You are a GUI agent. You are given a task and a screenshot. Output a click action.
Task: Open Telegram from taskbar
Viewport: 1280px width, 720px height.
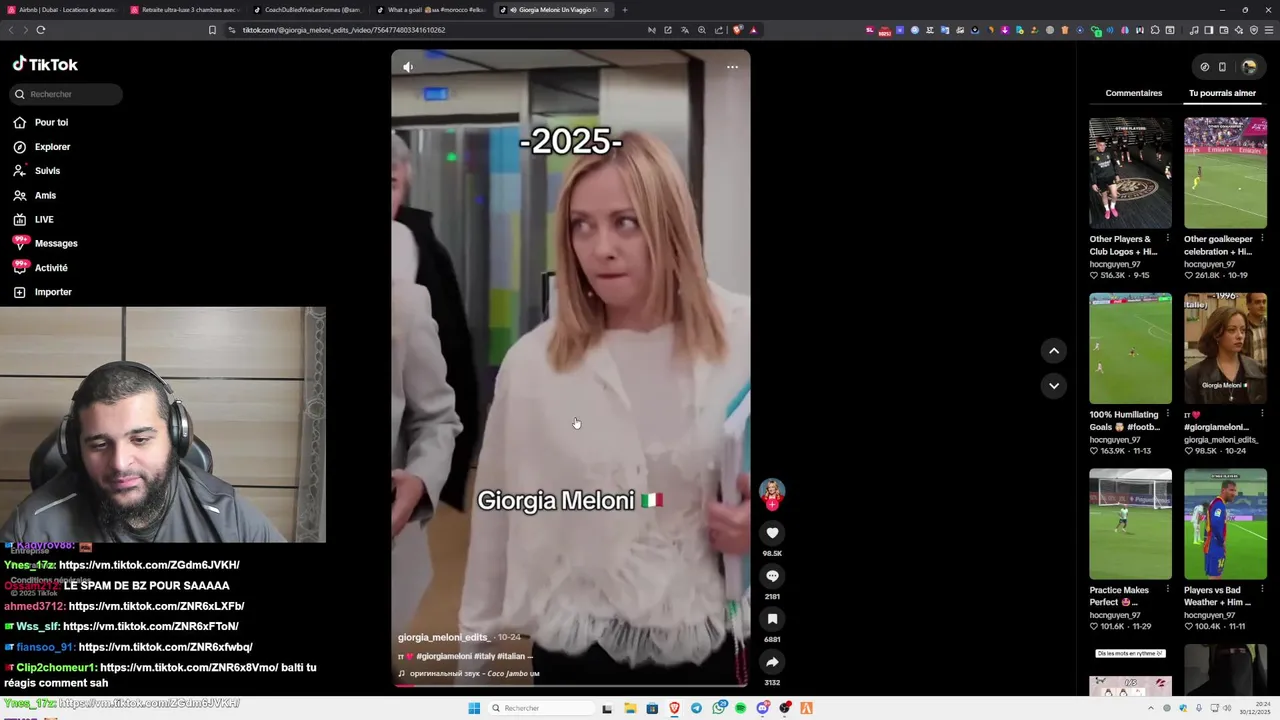tap(696, 708)
